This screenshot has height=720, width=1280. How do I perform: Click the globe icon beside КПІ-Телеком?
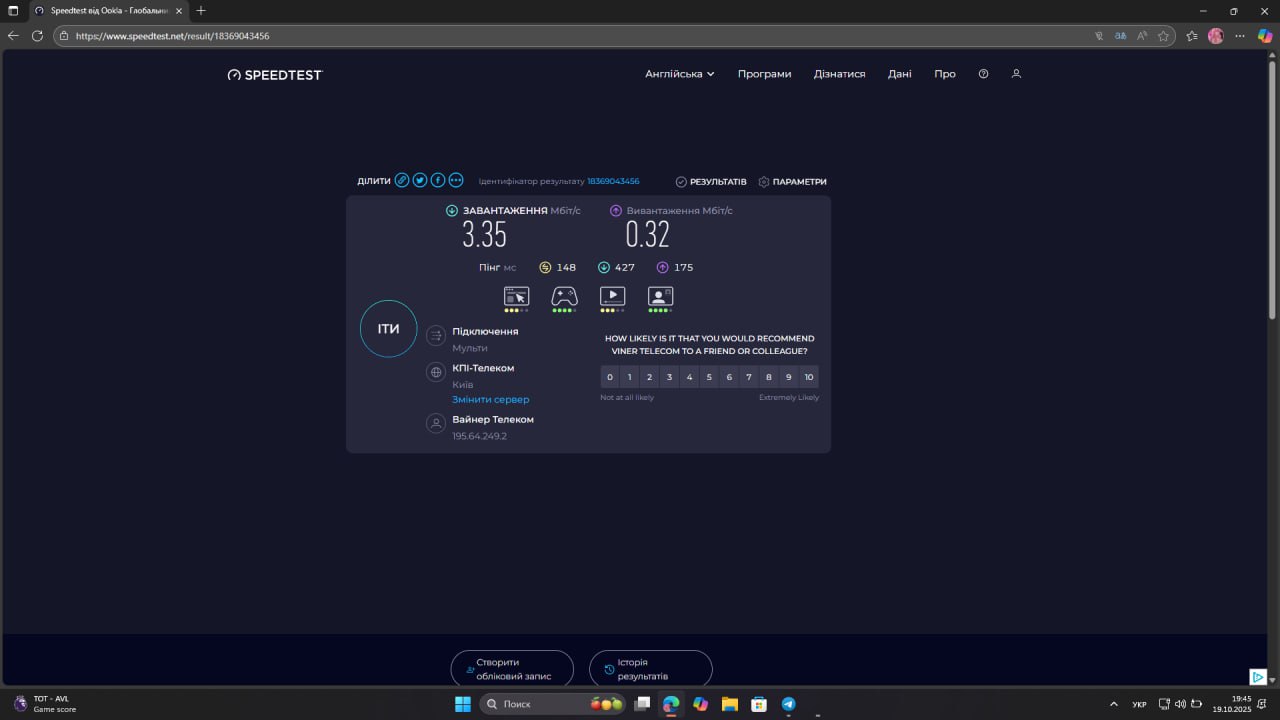(x=436, y=372)
